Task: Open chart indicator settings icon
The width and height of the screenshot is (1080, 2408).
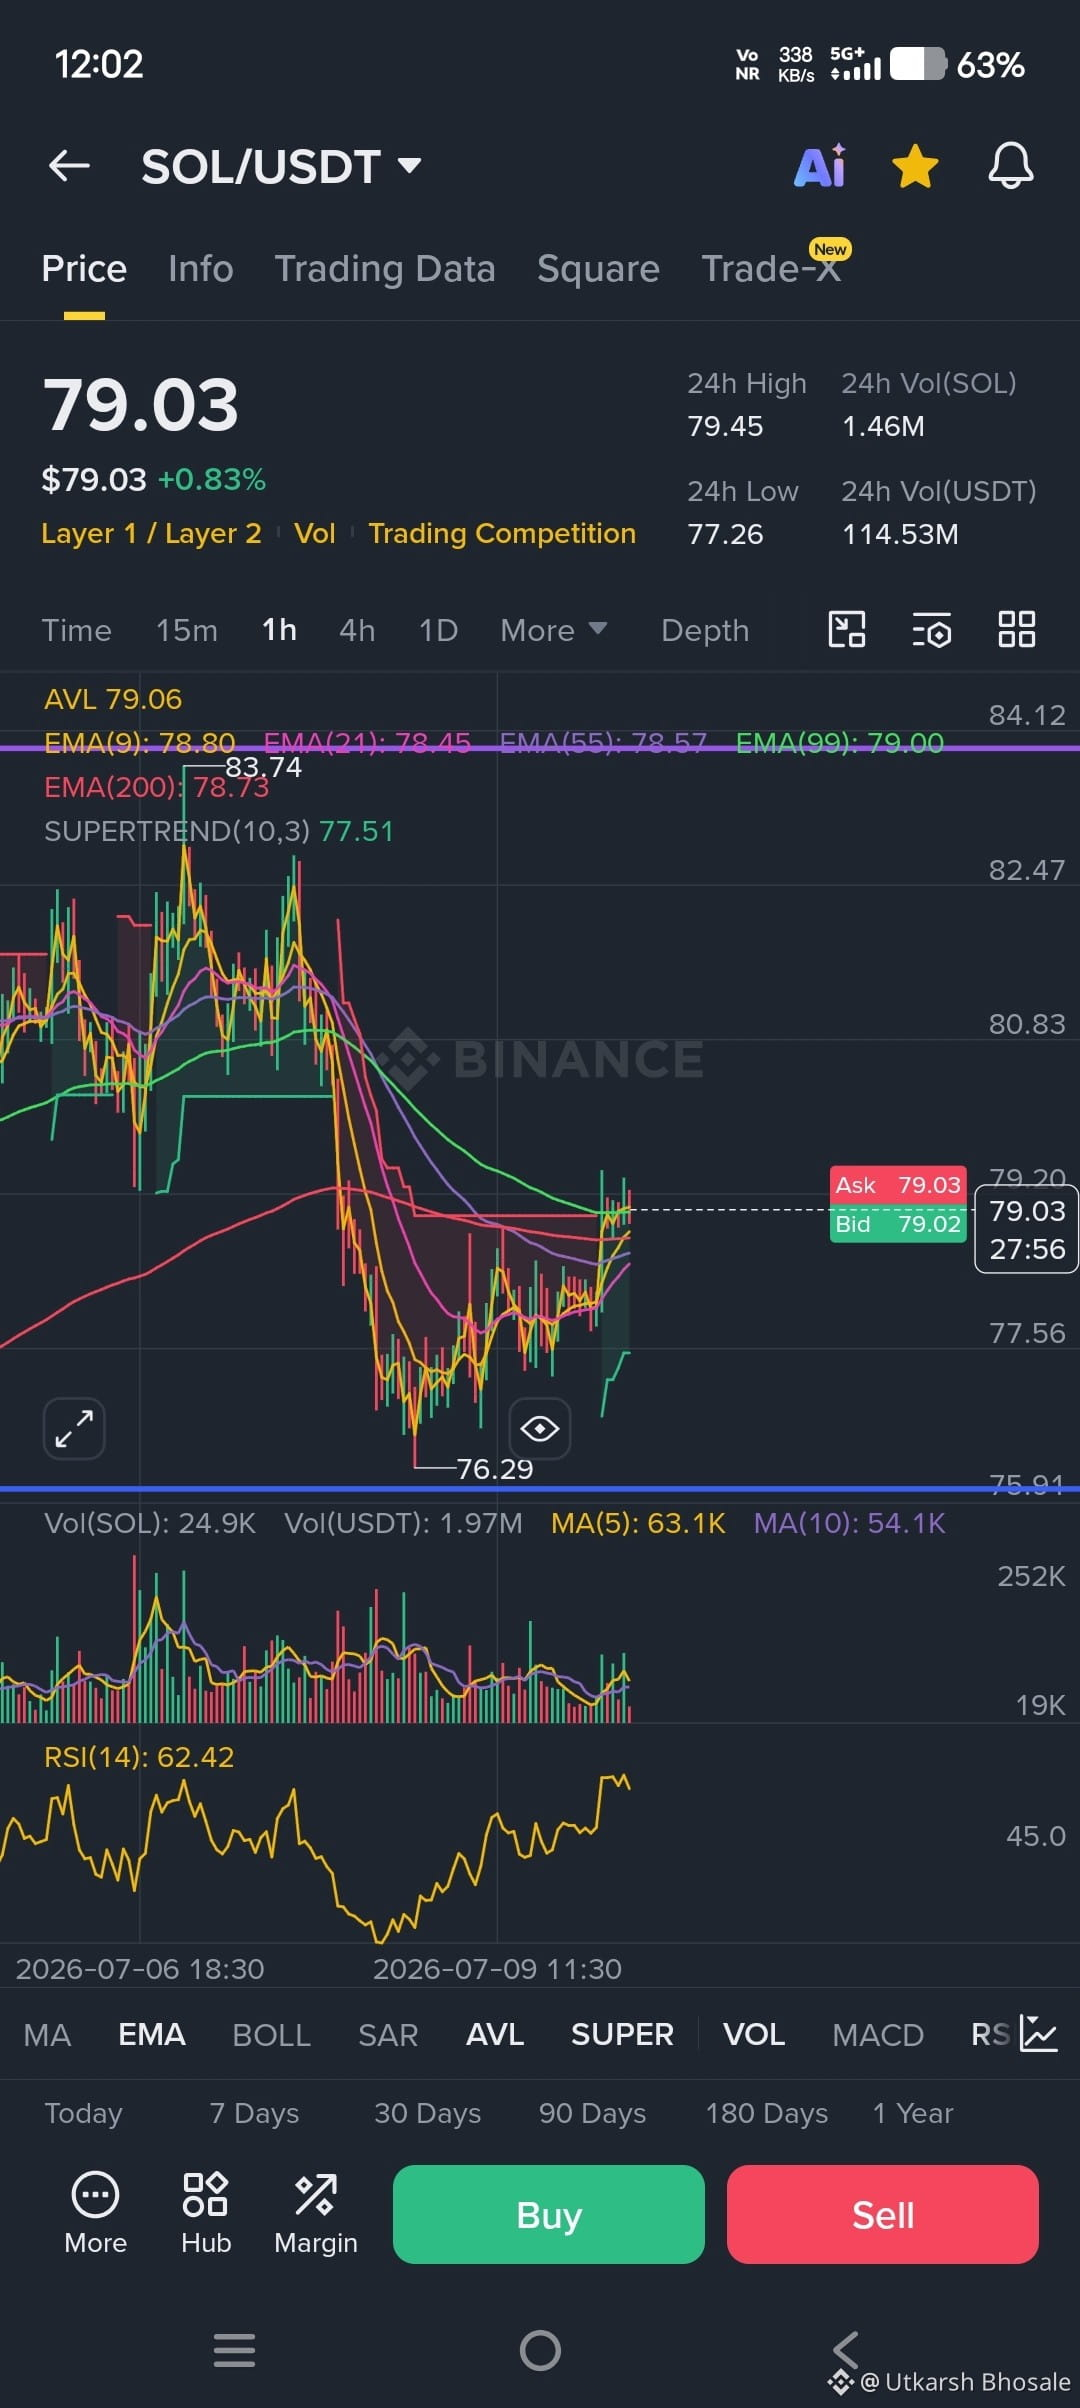Action: [x=932, y=630]
